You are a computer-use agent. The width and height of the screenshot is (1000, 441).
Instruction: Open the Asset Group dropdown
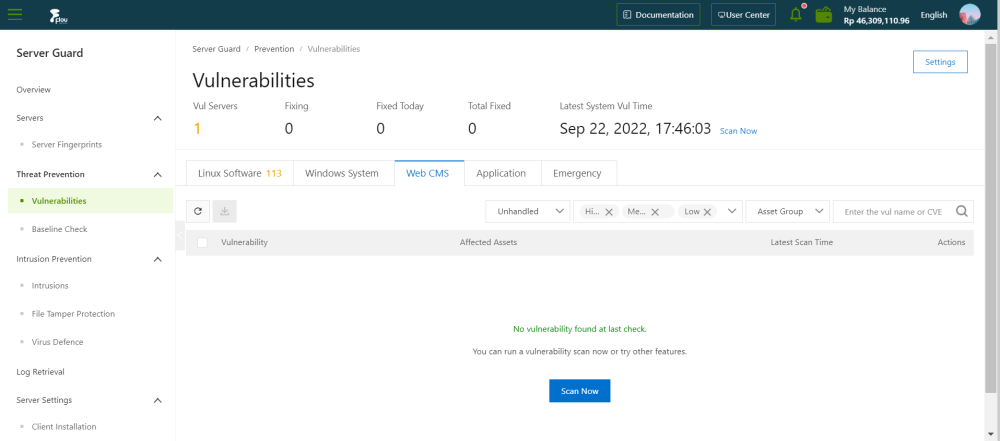(x=787, y=211)
